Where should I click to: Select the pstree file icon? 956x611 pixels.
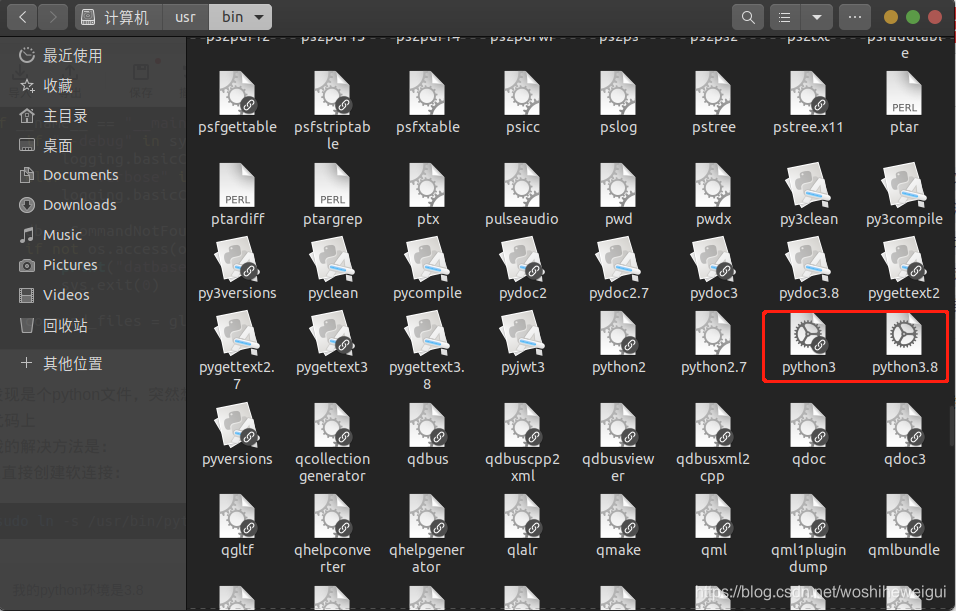pyautogui.click(x=713, y=93)
